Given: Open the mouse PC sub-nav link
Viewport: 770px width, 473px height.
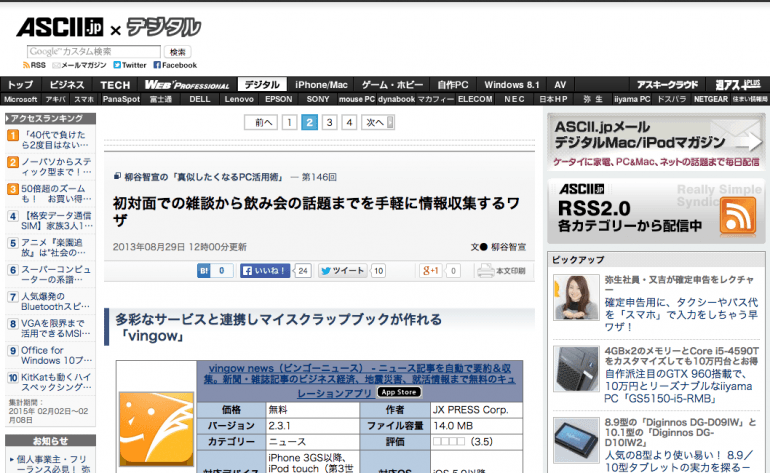Looking at the screenshot, I should [357, 99].
